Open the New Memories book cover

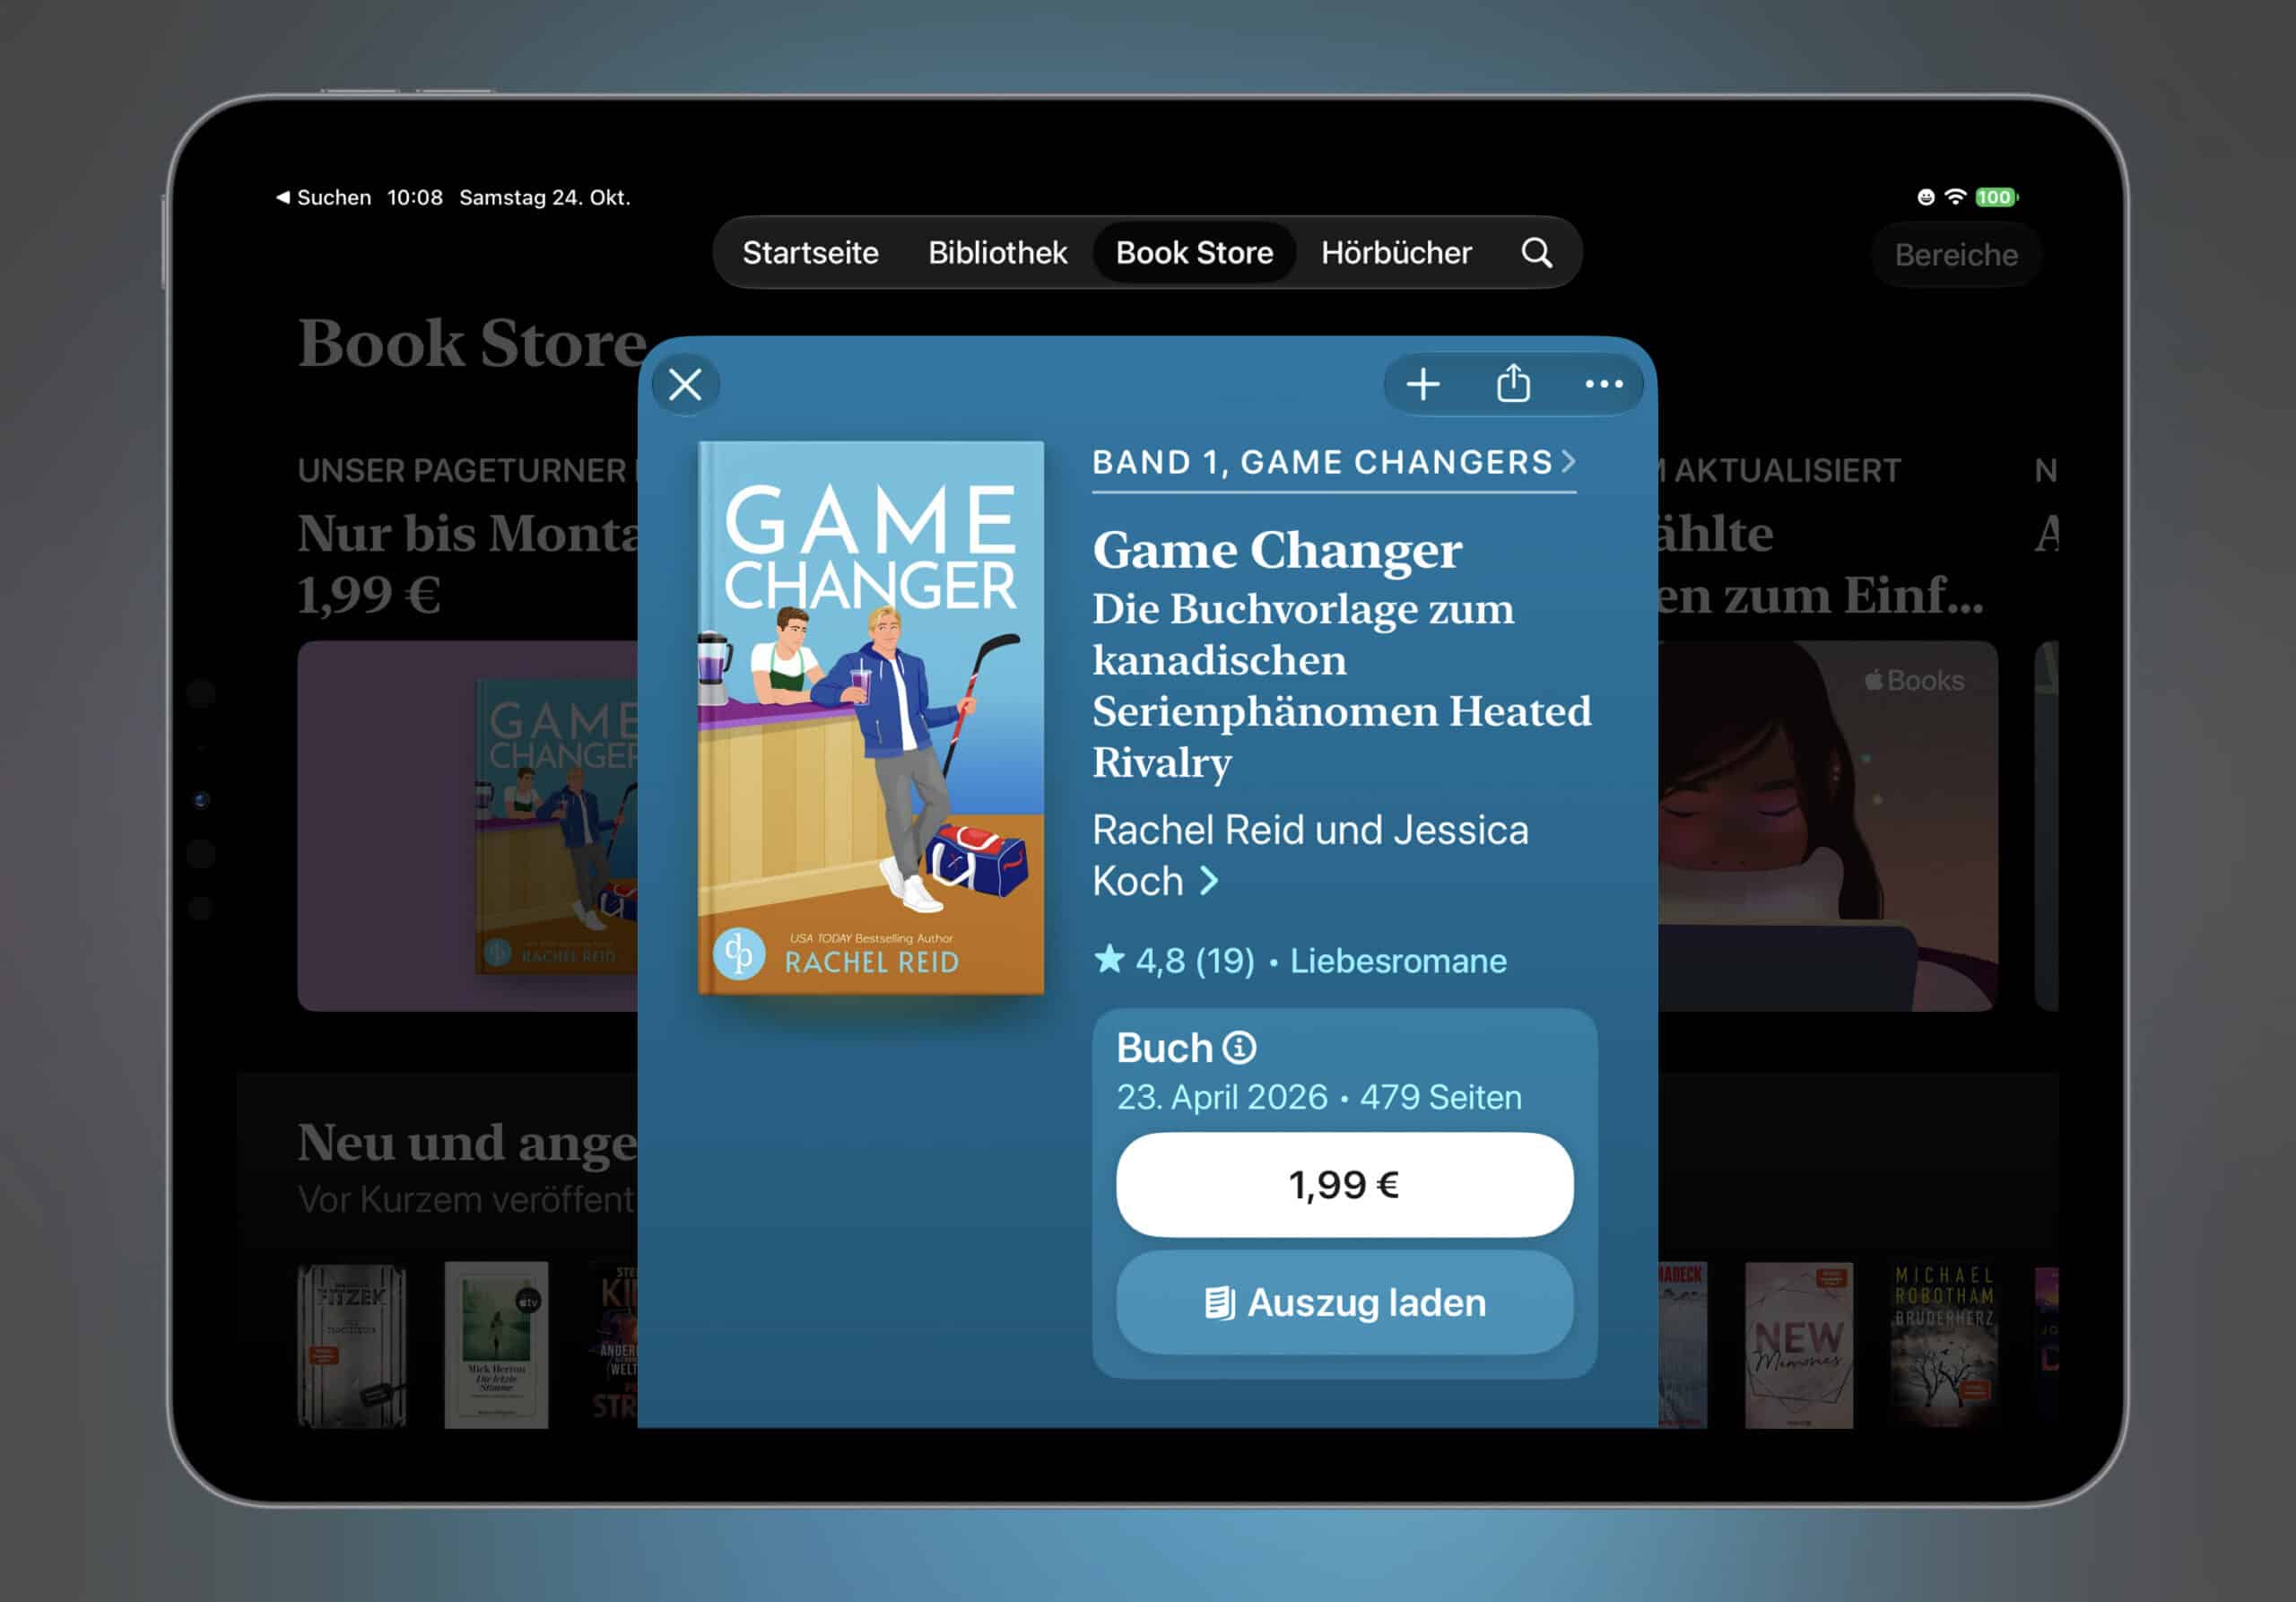[1798, 1345]
